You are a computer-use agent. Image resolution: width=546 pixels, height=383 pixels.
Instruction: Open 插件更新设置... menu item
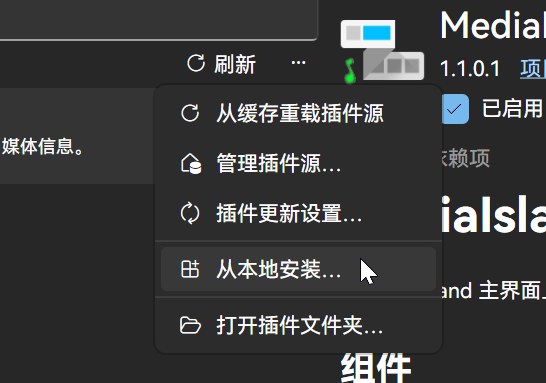coord(298,213)
